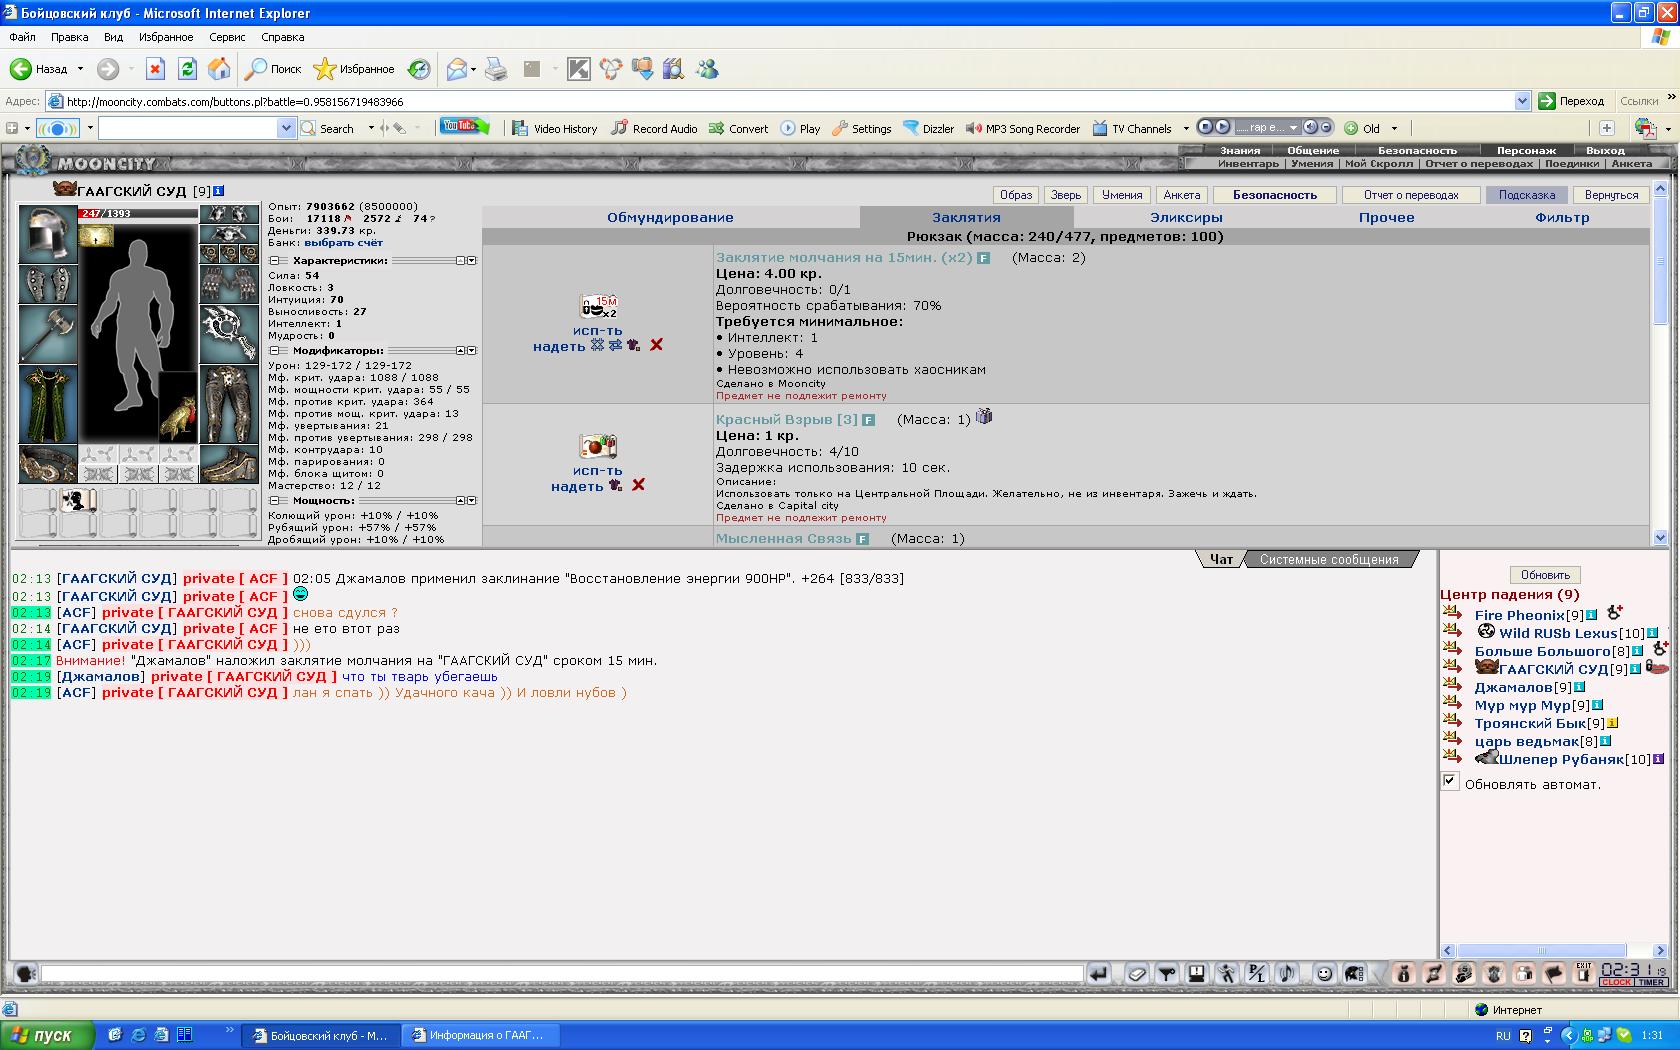
Task: Switch to the CLOCK mode
Action: pos(1616,982)
